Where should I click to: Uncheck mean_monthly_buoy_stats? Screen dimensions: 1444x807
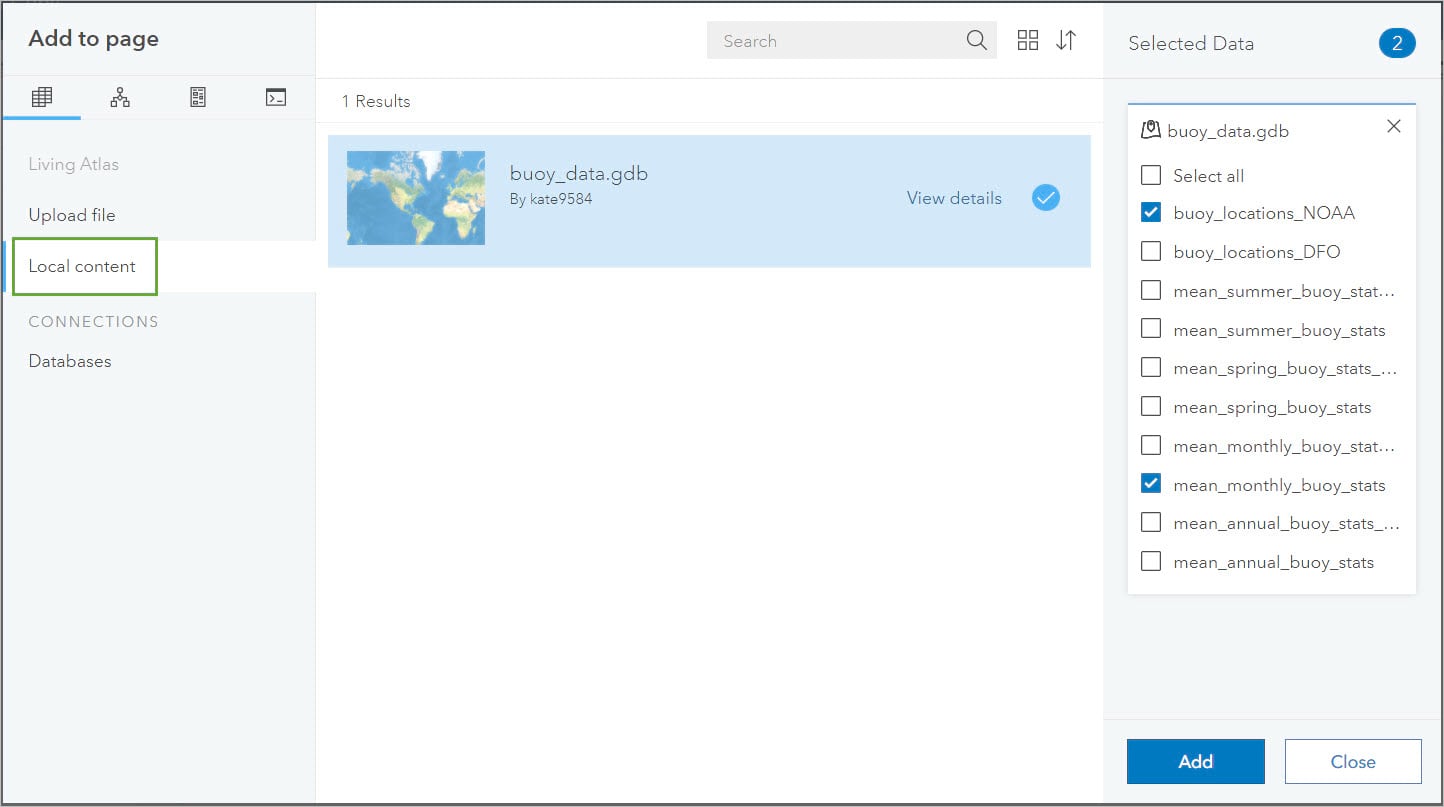coord(1150,484)
